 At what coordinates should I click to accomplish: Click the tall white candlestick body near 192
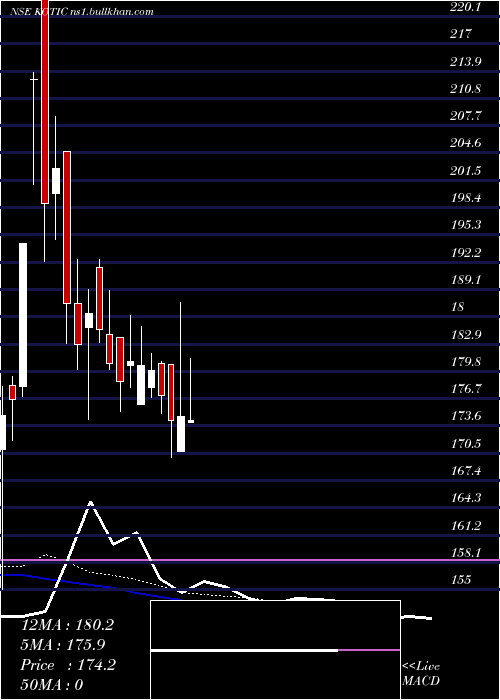click(x=23, y=315)
